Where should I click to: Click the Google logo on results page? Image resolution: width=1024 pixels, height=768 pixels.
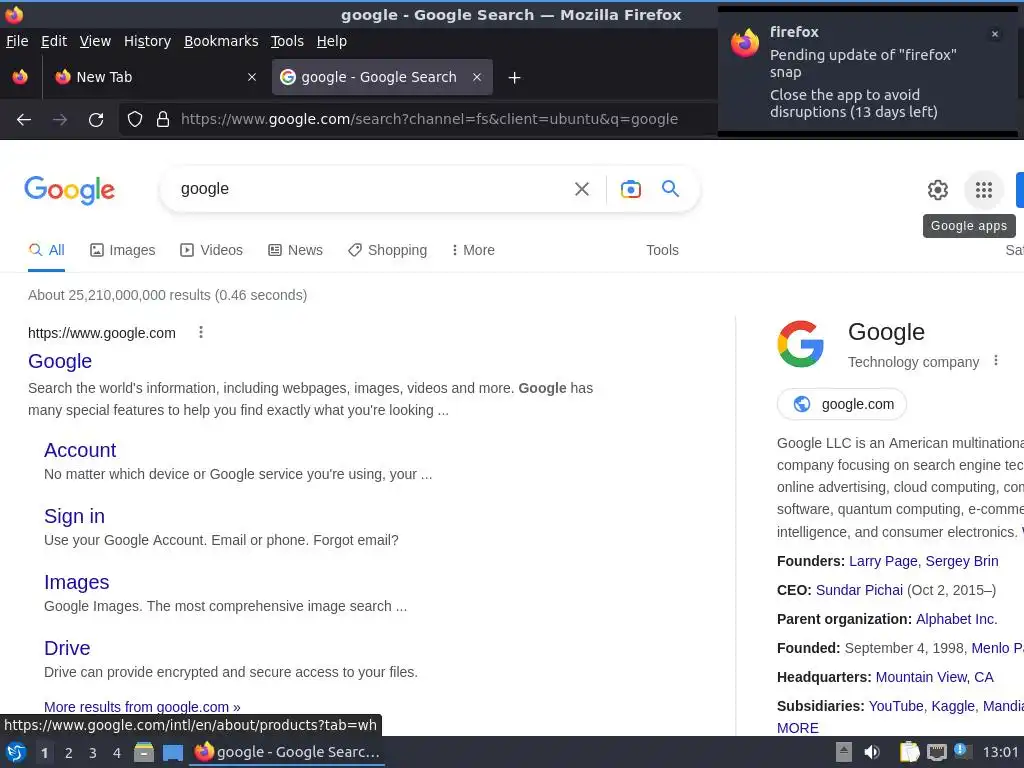[x=70, y=190]
